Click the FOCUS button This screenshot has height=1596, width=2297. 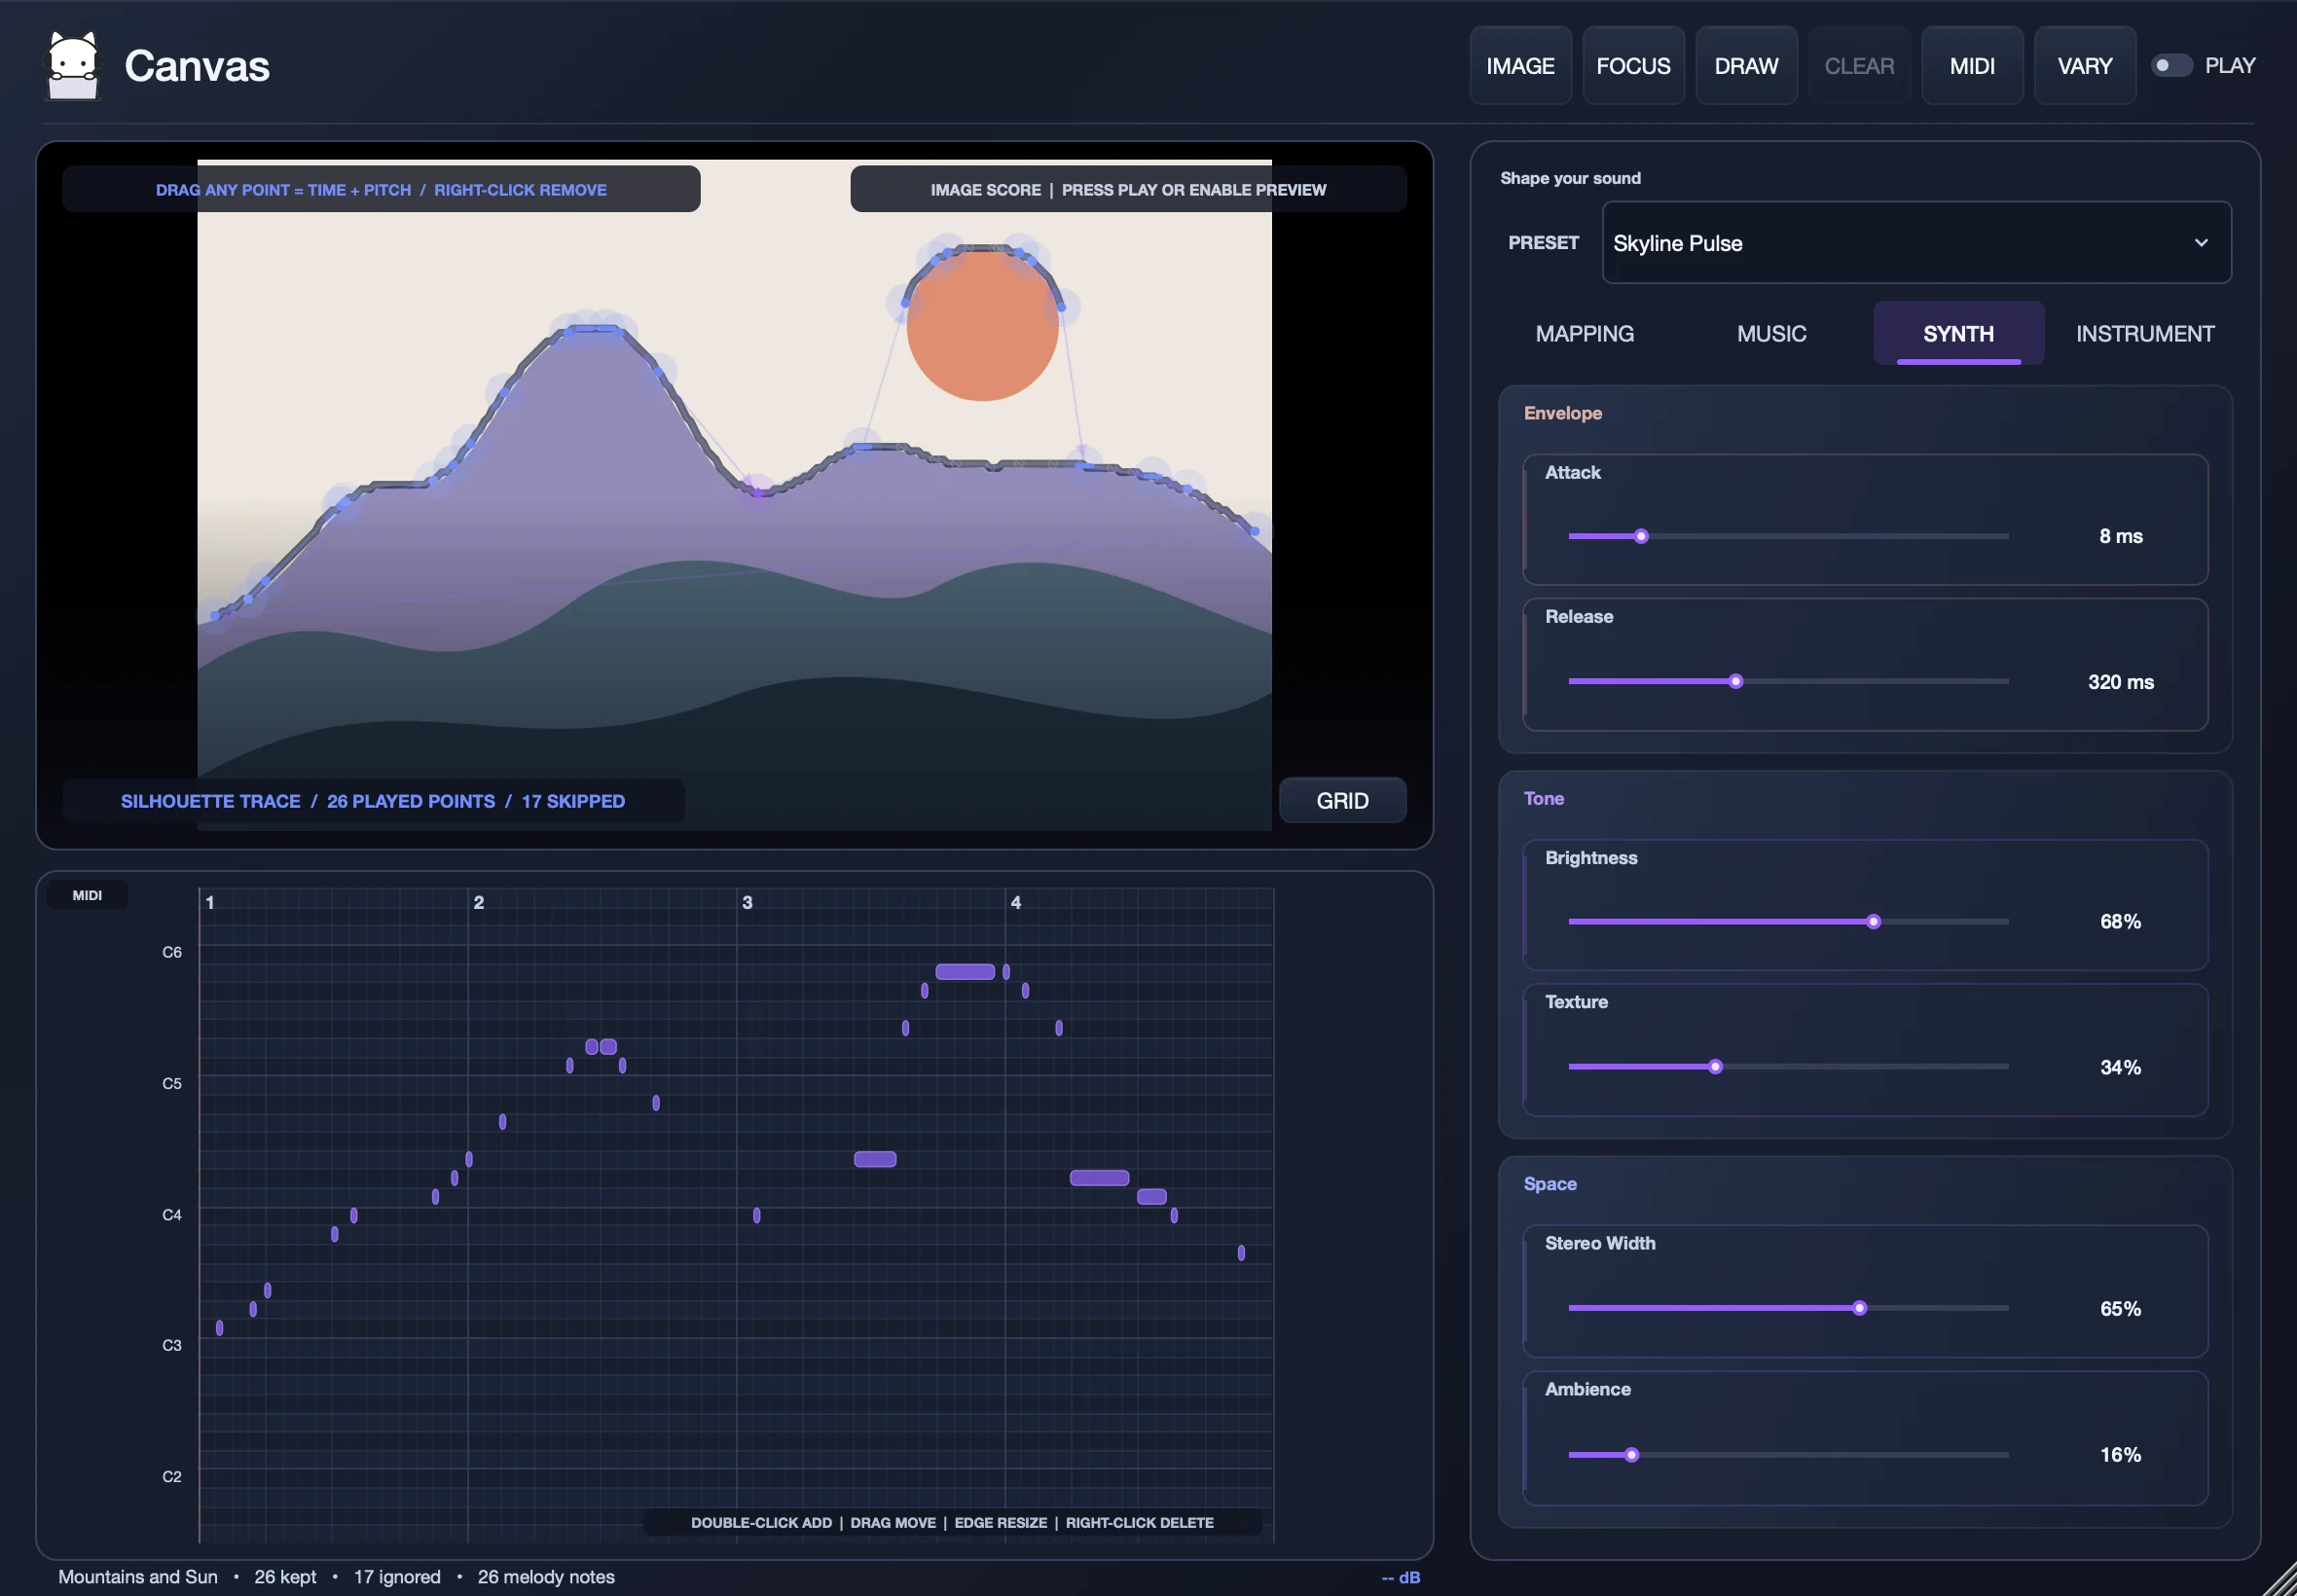tap(1633, 66)
